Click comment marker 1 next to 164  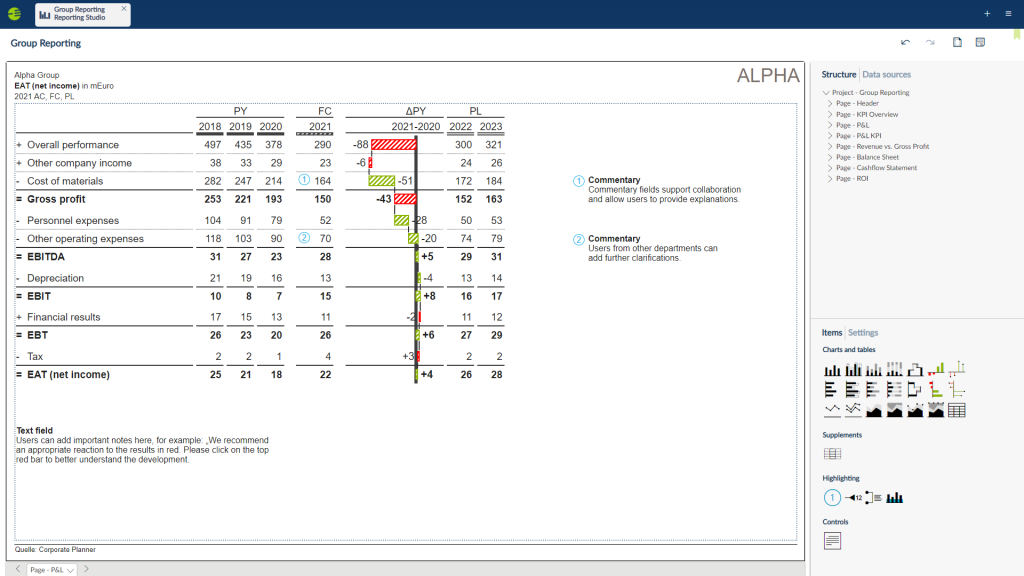pos(304,181)
